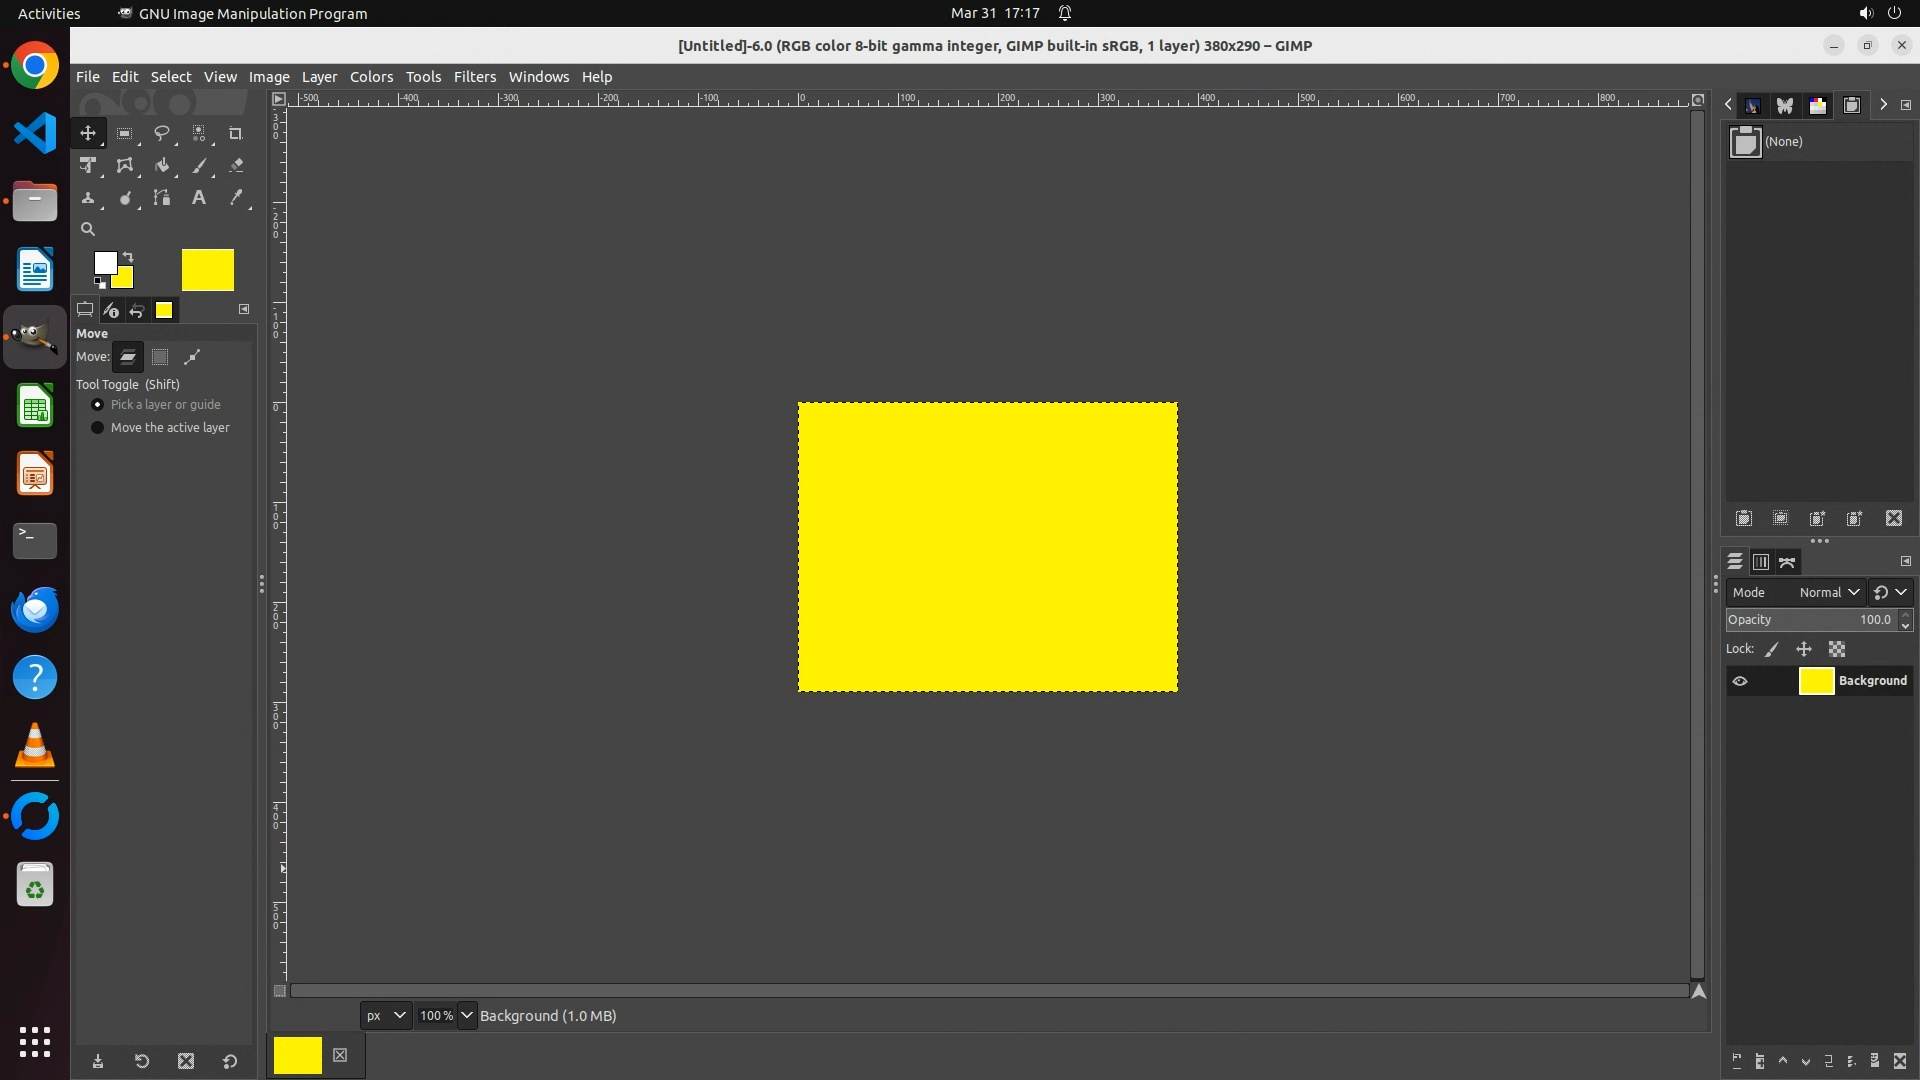Activate the Text tool
This screenshot has height=1080, width=1920.
(x=199, y=198)
